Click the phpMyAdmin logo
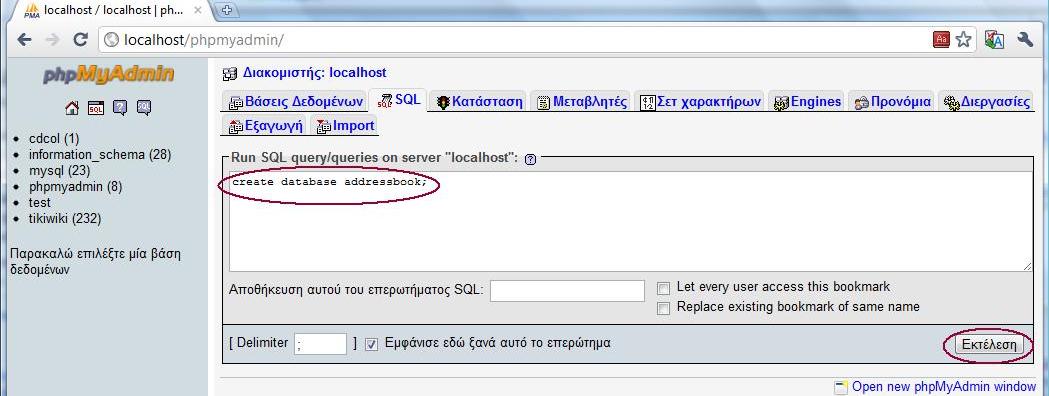Image resolution: width=1049 pixels, height=396 pixels. tap(108, 74)
